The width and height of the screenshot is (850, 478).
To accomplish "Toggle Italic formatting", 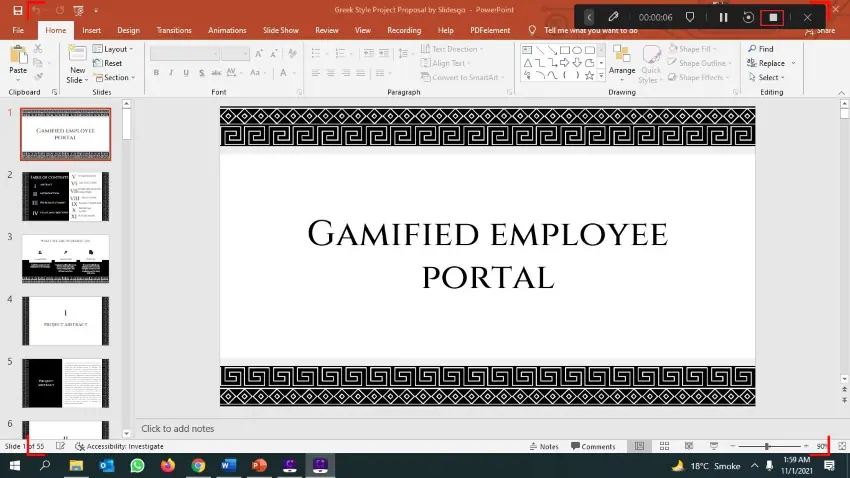I will [171, 73].
